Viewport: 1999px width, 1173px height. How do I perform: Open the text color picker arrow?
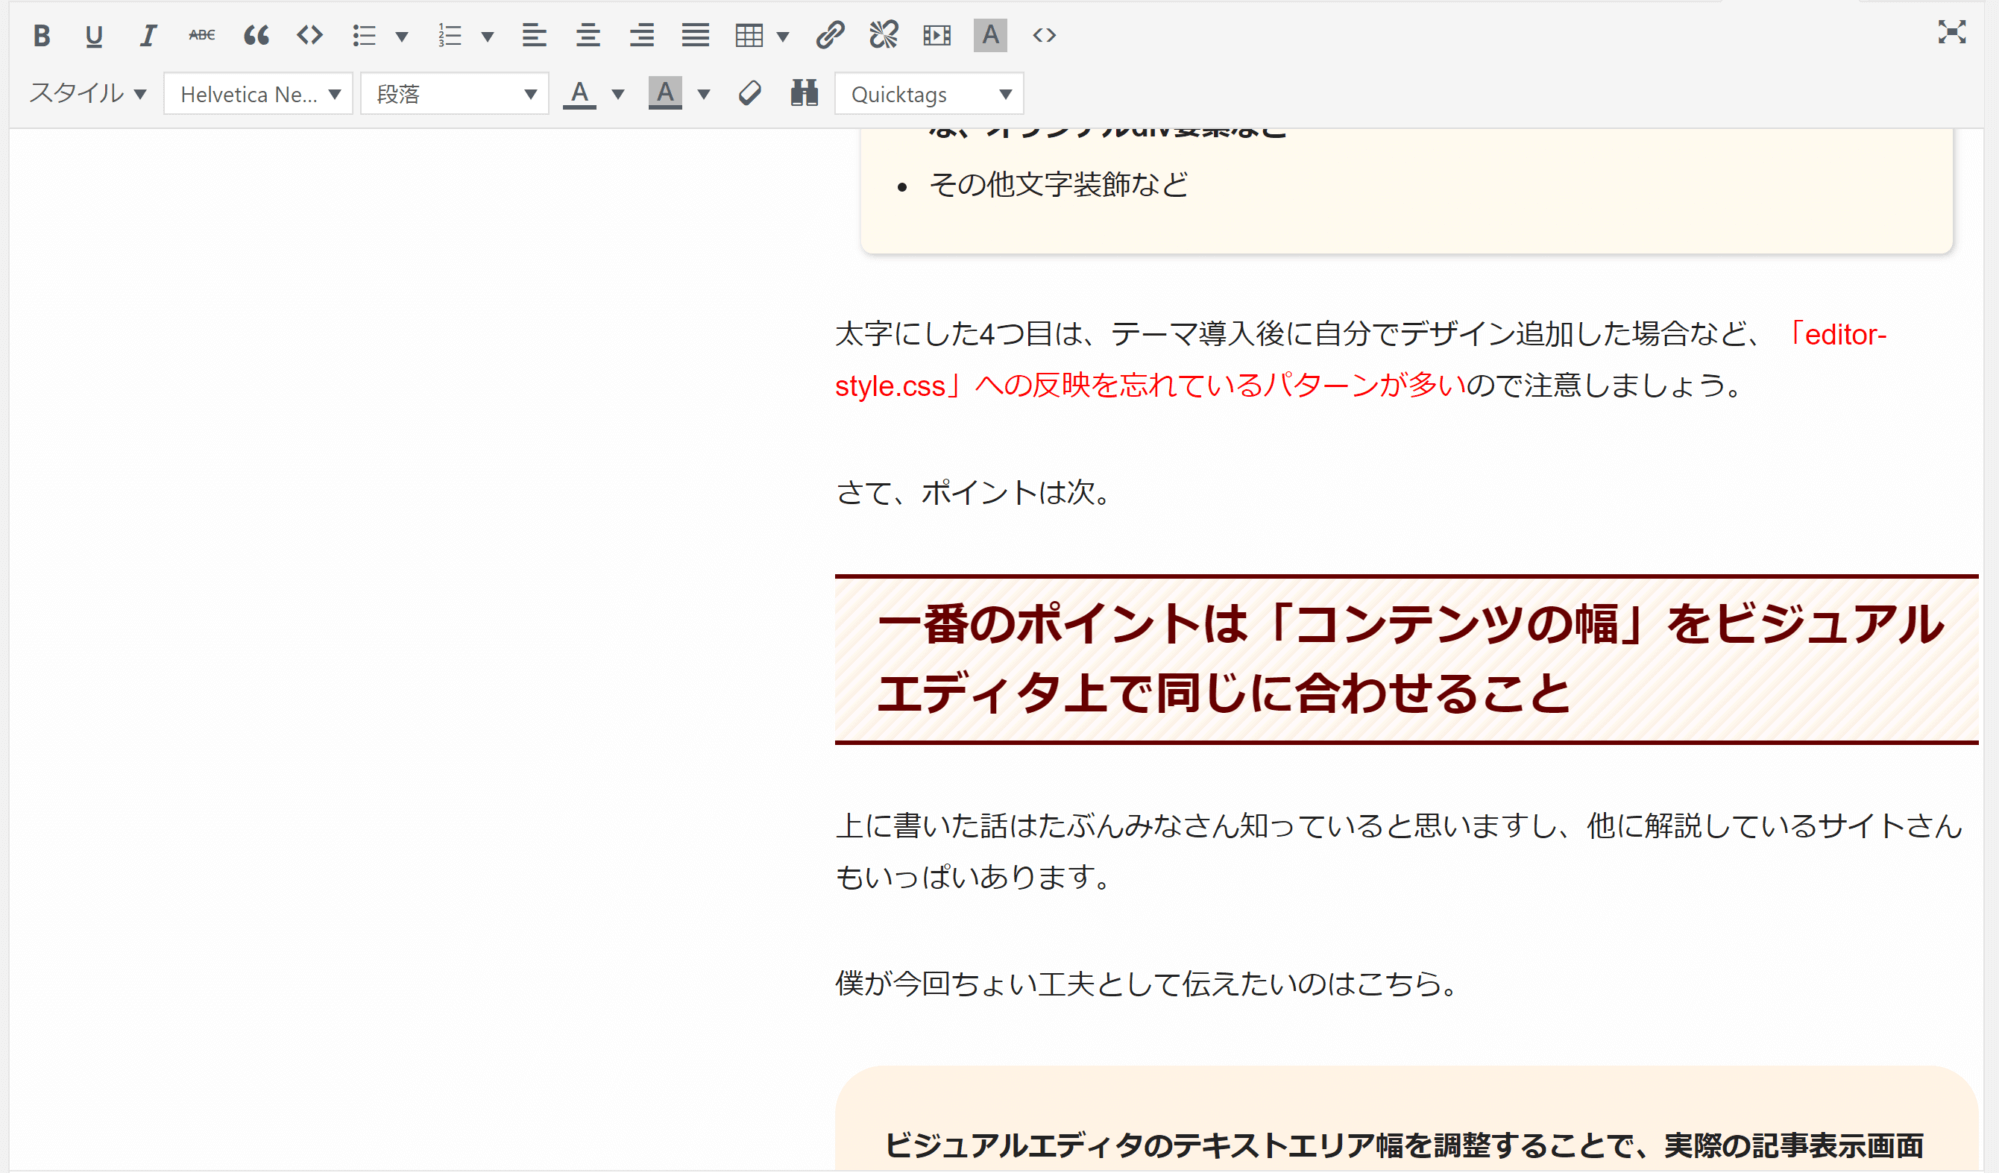tap(618, 95)
